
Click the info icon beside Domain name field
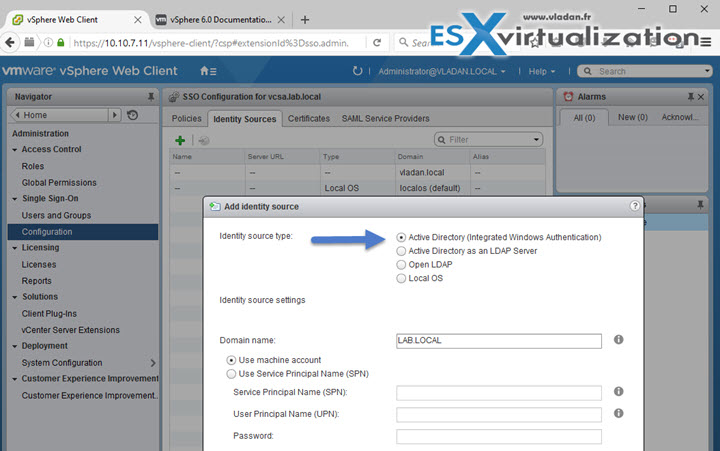tap(619, 339)
